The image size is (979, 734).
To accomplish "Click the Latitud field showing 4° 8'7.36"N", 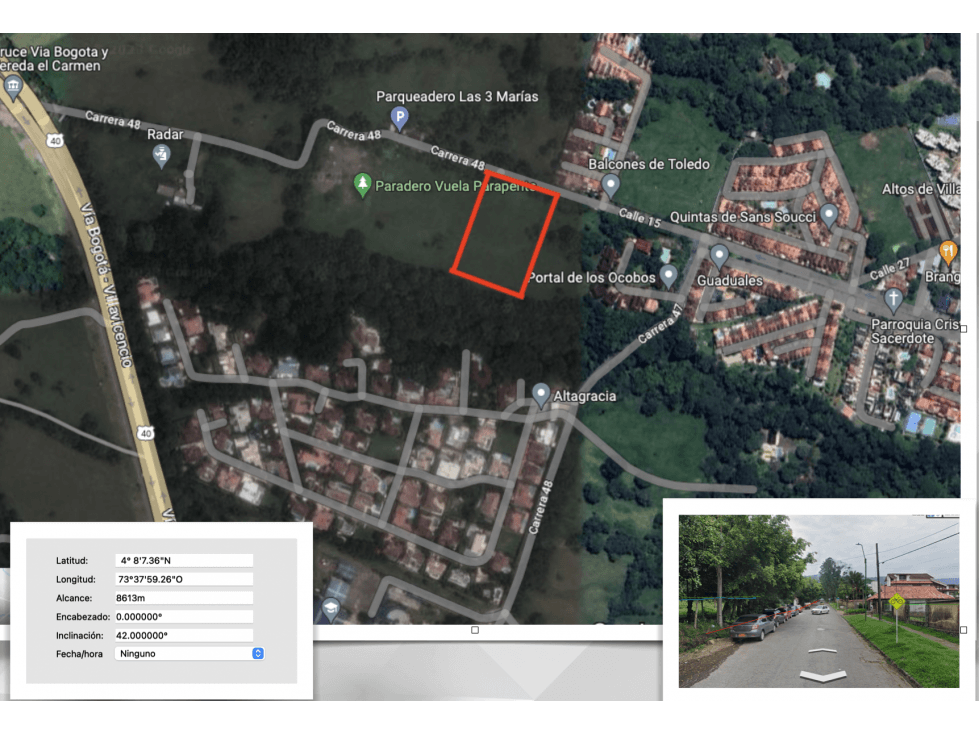I will [x=184, y=560].
